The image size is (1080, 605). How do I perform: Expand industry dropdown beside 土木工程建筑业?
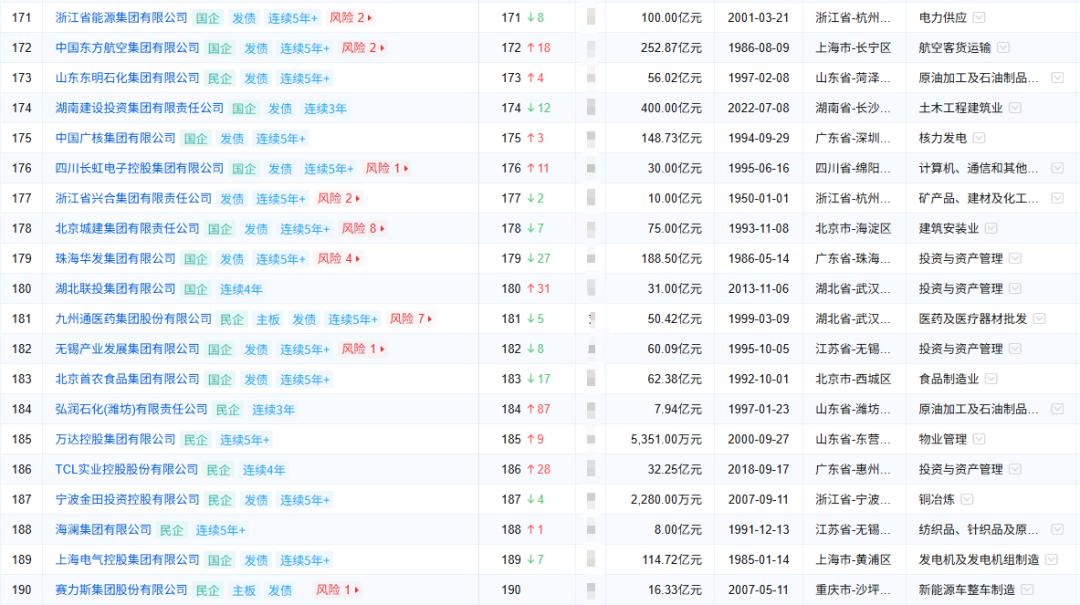pyautogui.click(x=1015, y=108)
